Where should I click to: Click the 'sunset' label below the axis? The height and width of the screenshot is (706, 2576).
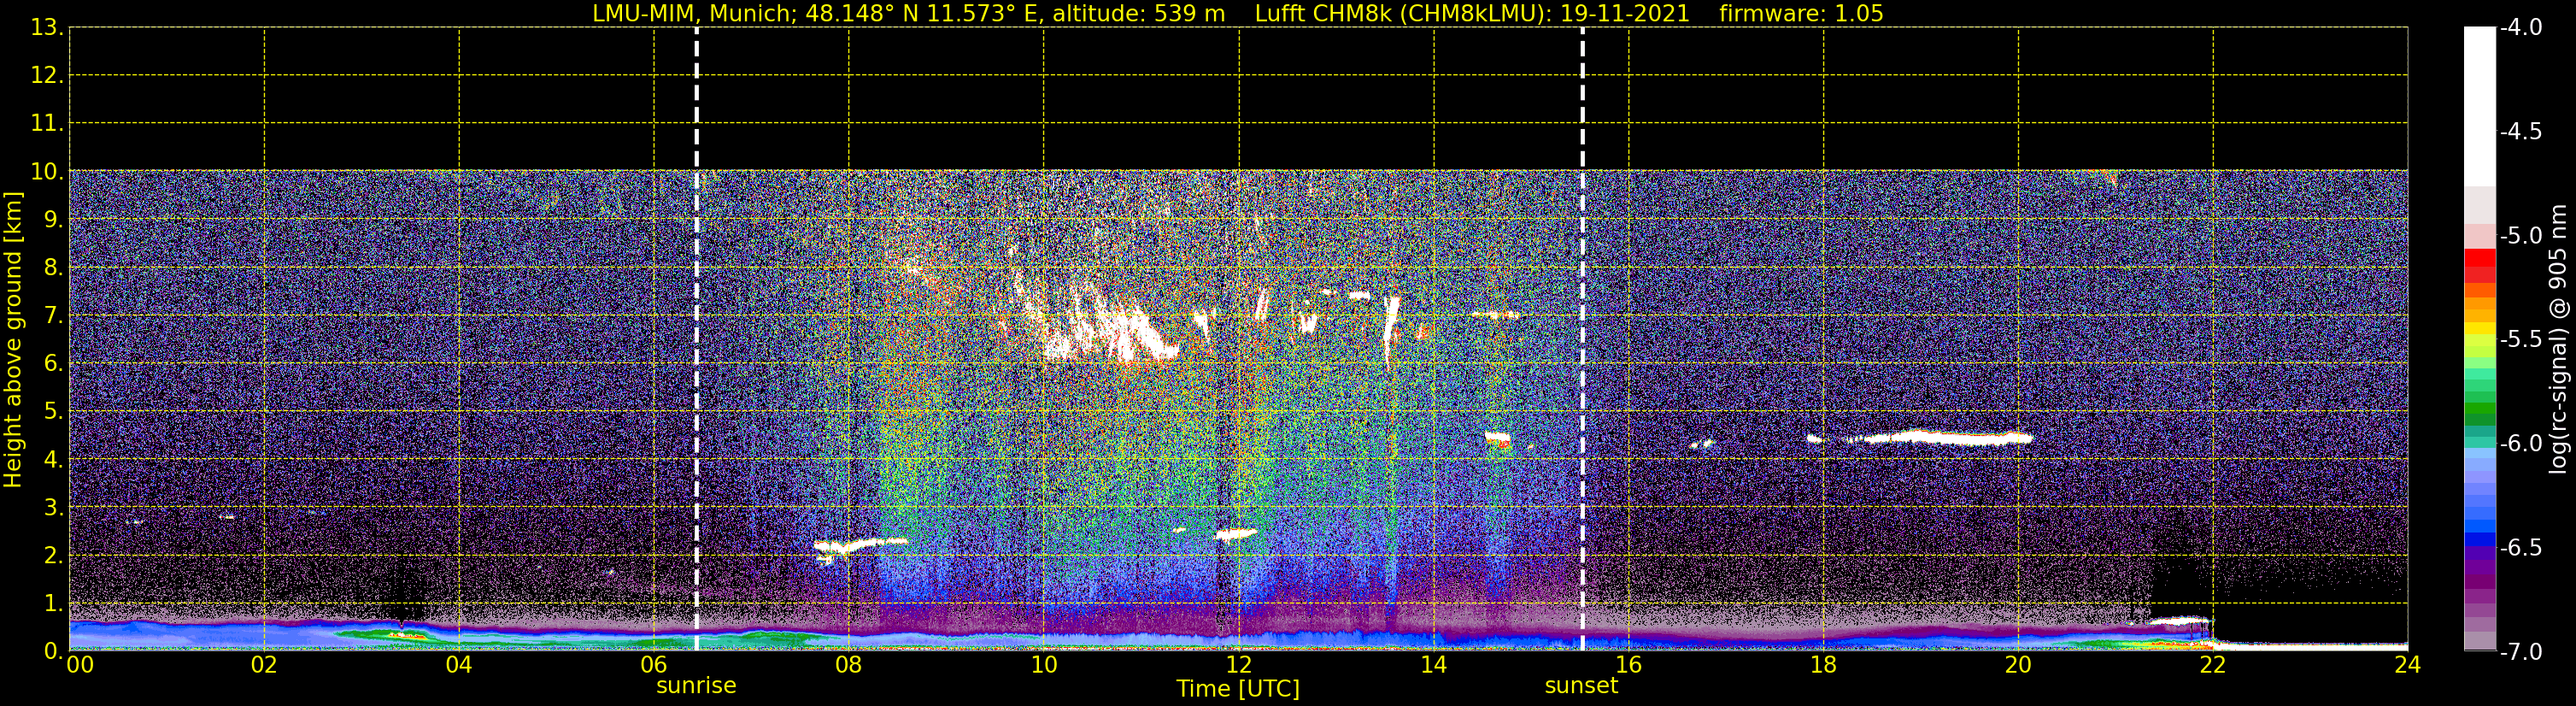coord(1581,686)
